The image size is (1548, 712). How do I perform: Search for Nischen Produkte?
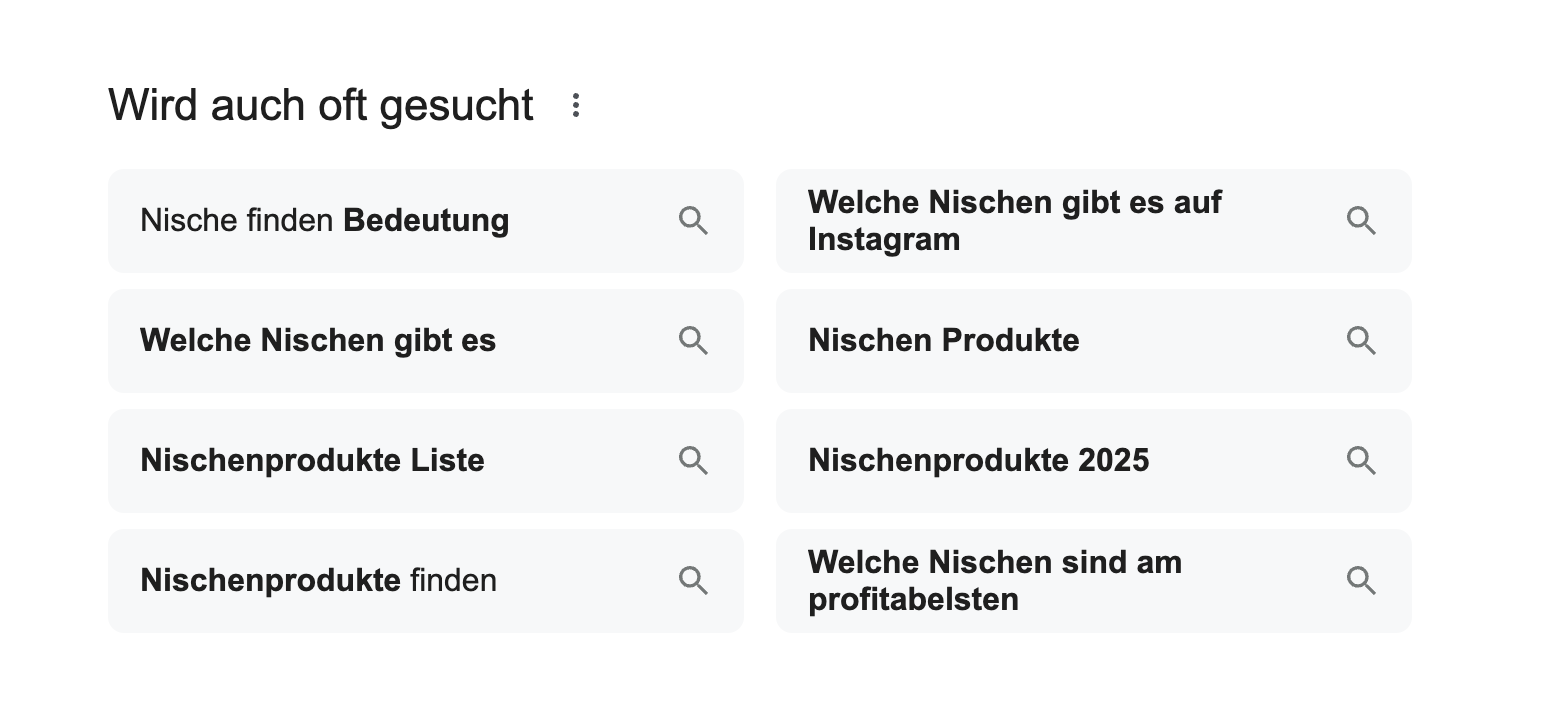[1094, 341]
